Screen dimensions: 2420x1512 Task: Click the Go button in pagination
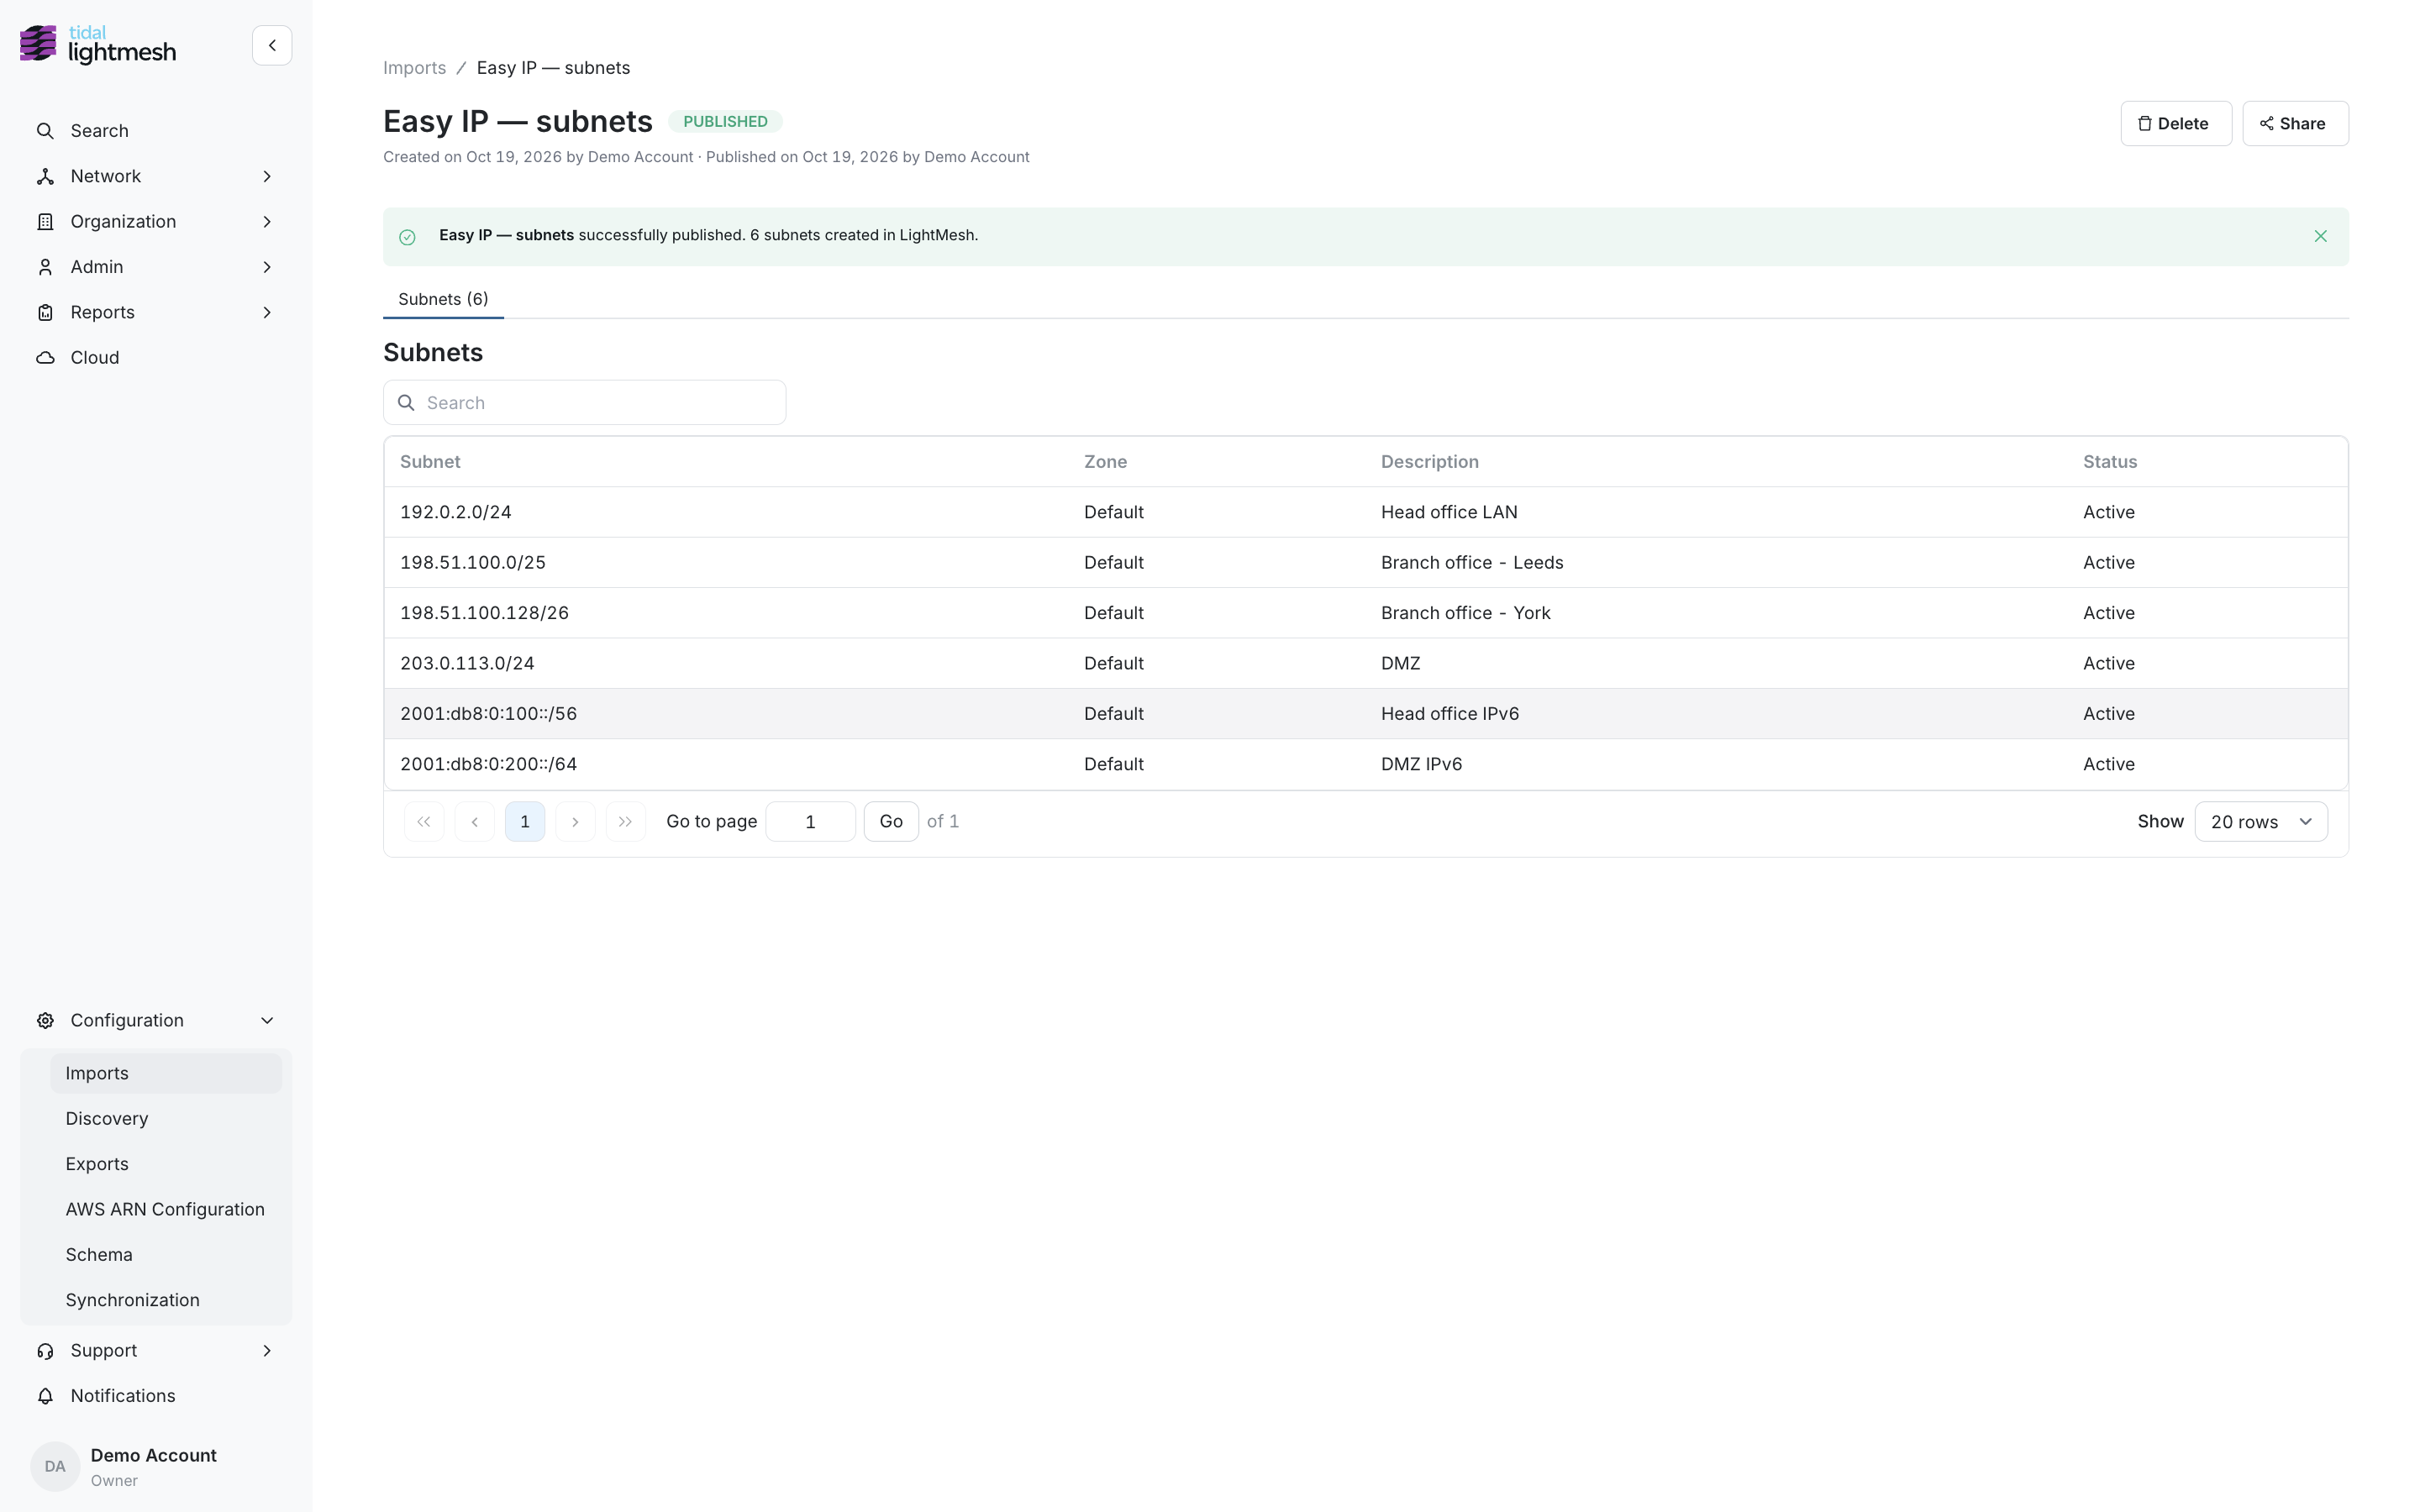891,821
